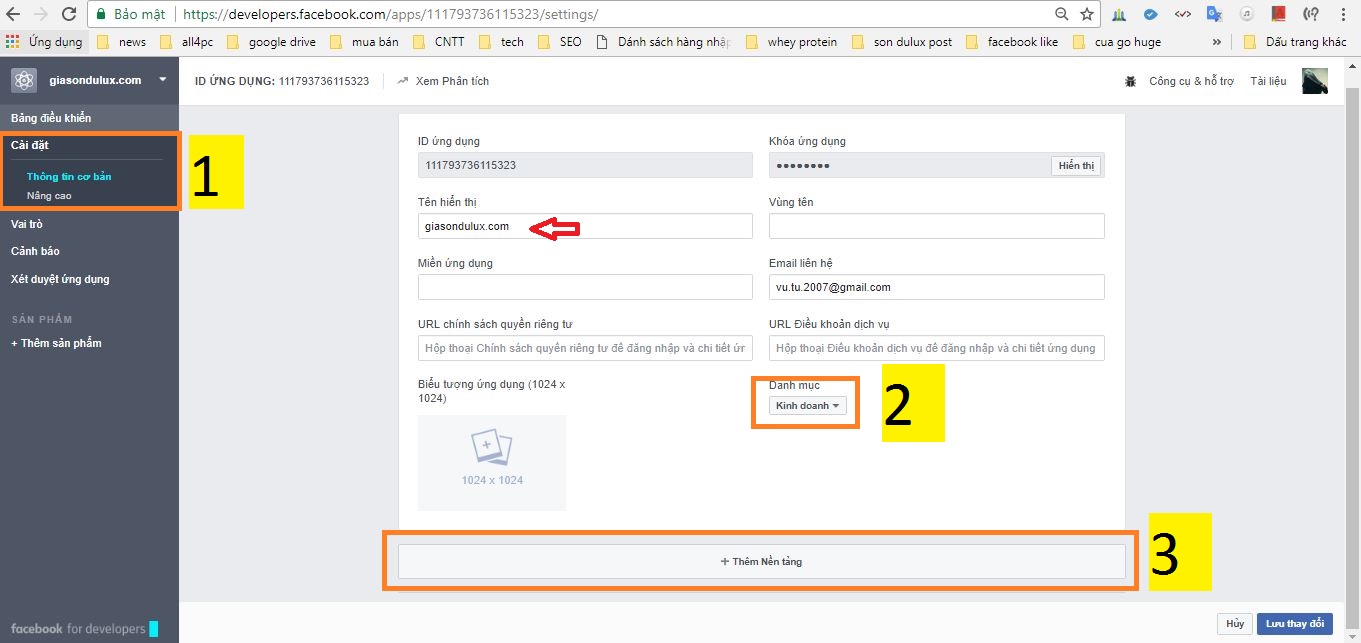1361x643 pixels.
Task: Click URL chính sách quyền riêng tư field
Action: click(x=585, y=348)
